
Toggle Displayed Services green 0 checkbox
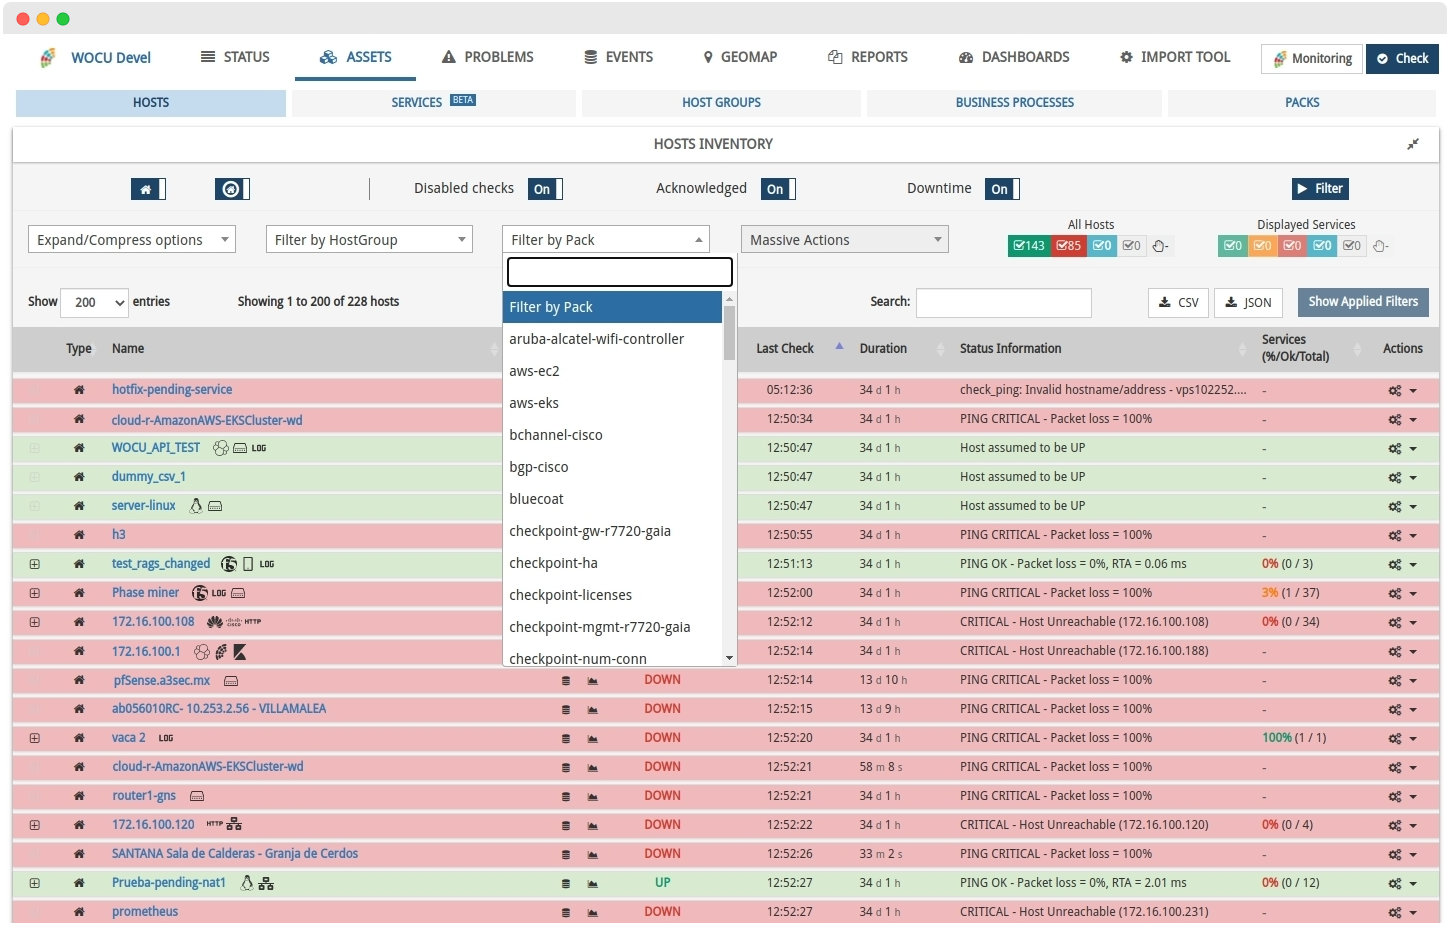1232,246
